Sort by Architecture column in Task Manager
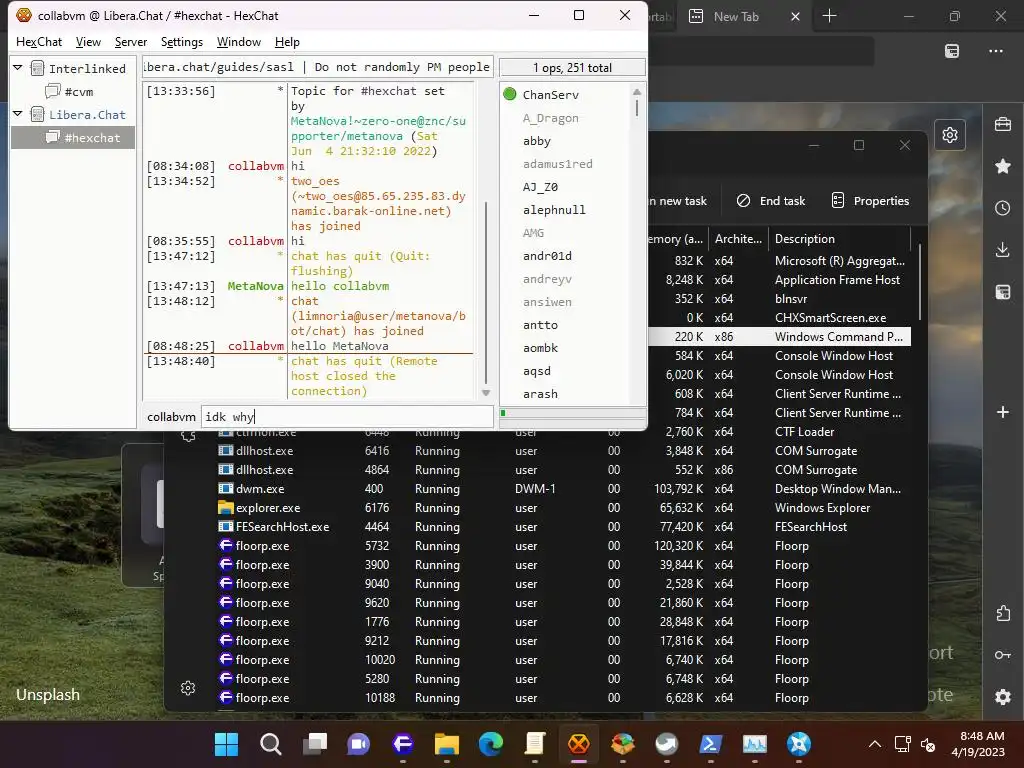Viewport: 1024px width, 768px height. pyautogui.click(x=739, y=238)
